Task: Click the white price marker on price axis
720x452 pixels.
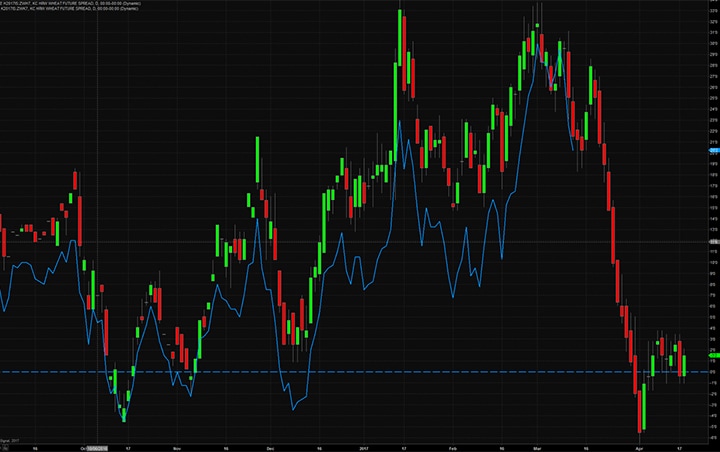Action: (713, 241)
